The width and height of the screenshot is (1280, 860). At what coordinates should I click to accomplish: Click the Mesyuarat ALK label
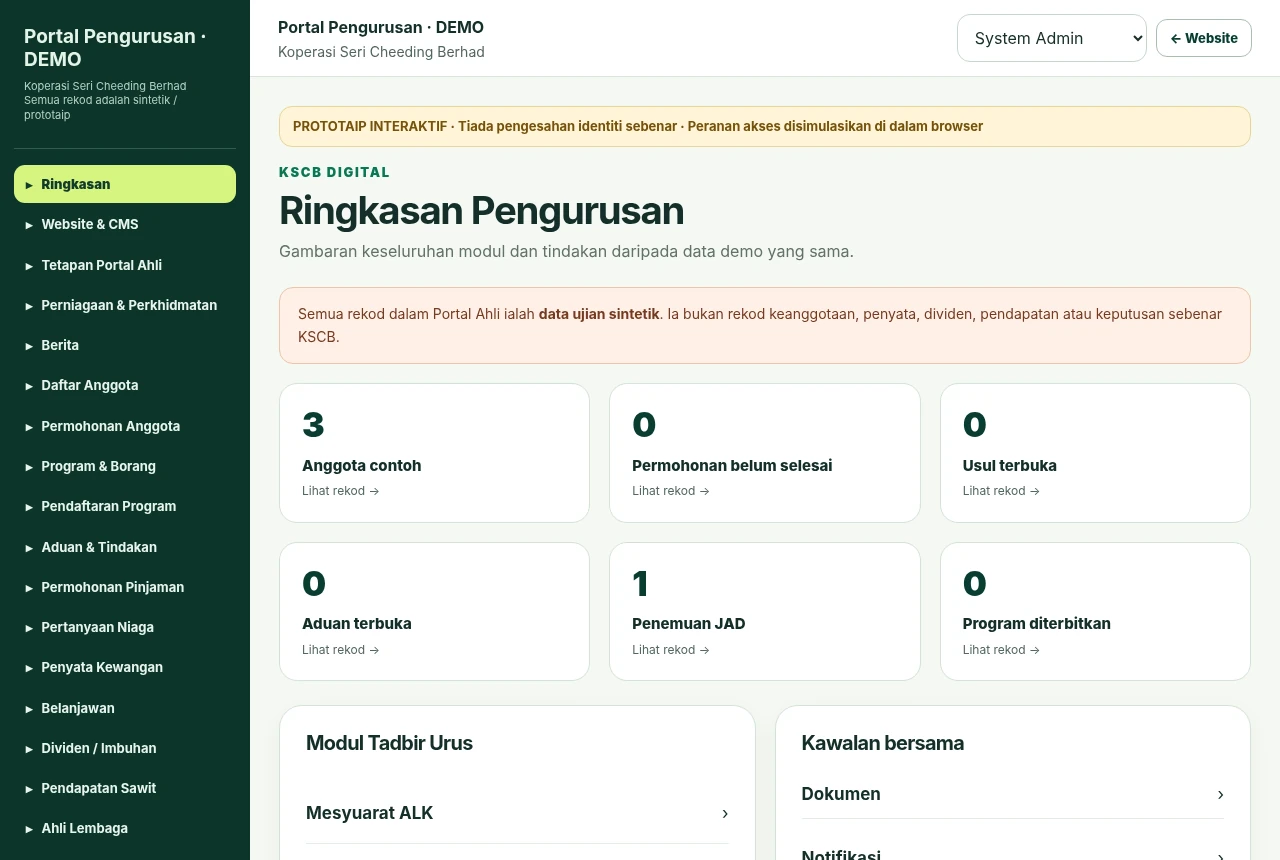(369, 813)
